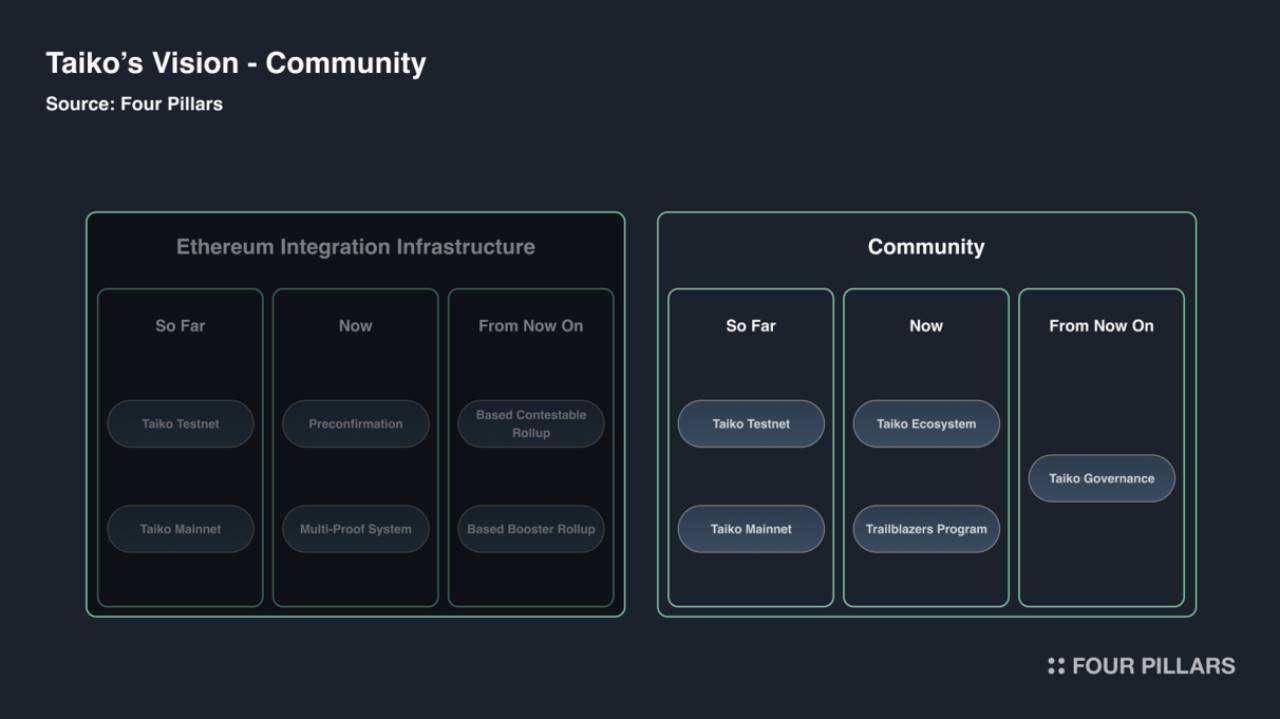
Task: Select the dimmed Taiko Testnet in Infrastructure panel
Action: click(x=180, y=424)
